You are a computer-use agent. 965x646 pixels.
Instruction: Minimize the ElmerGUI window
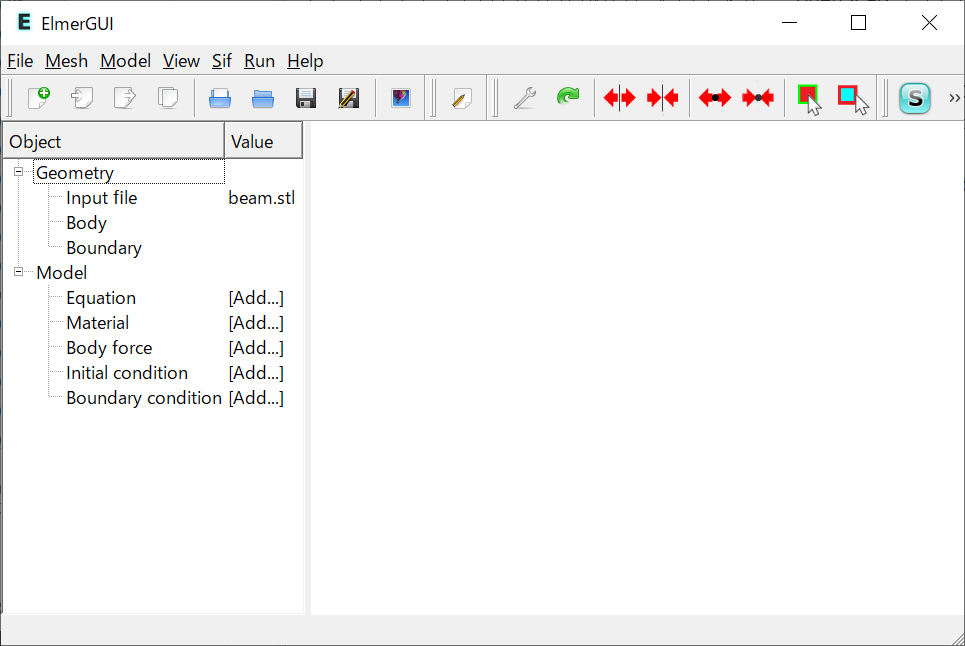coord(789,23)
